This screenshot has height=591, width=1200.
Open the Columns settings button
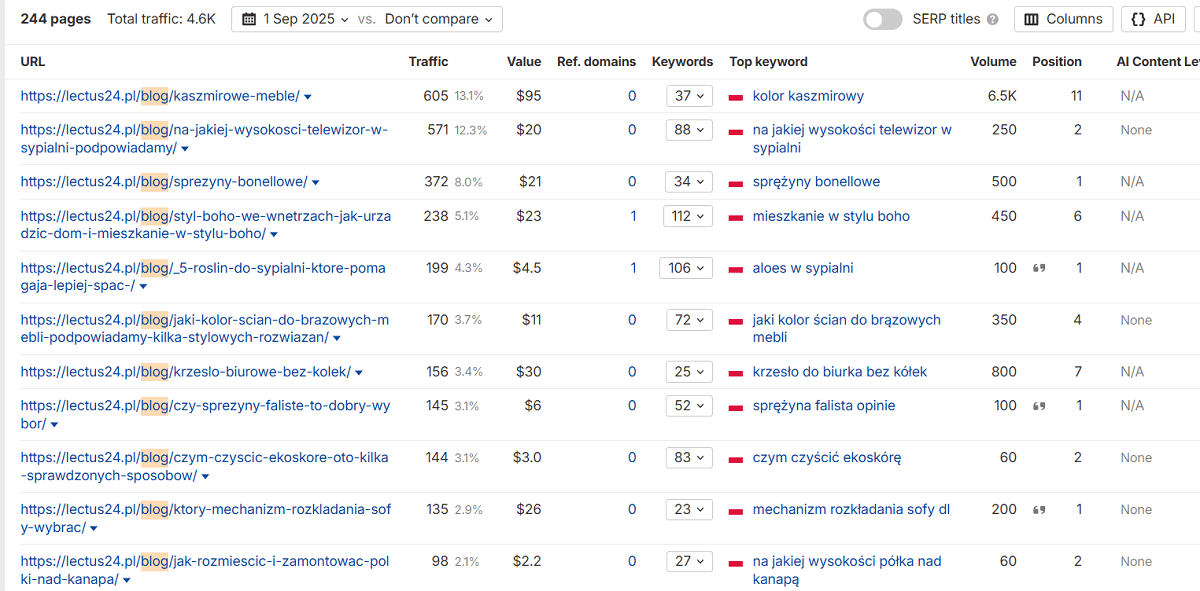pyautogui.click(x=1064, y=19)
